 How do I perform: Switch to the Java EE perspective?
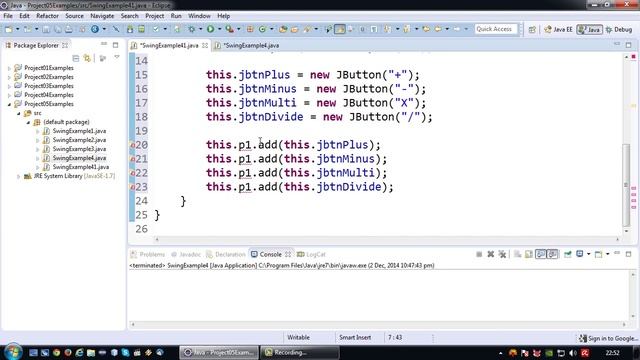coord(558,29)
